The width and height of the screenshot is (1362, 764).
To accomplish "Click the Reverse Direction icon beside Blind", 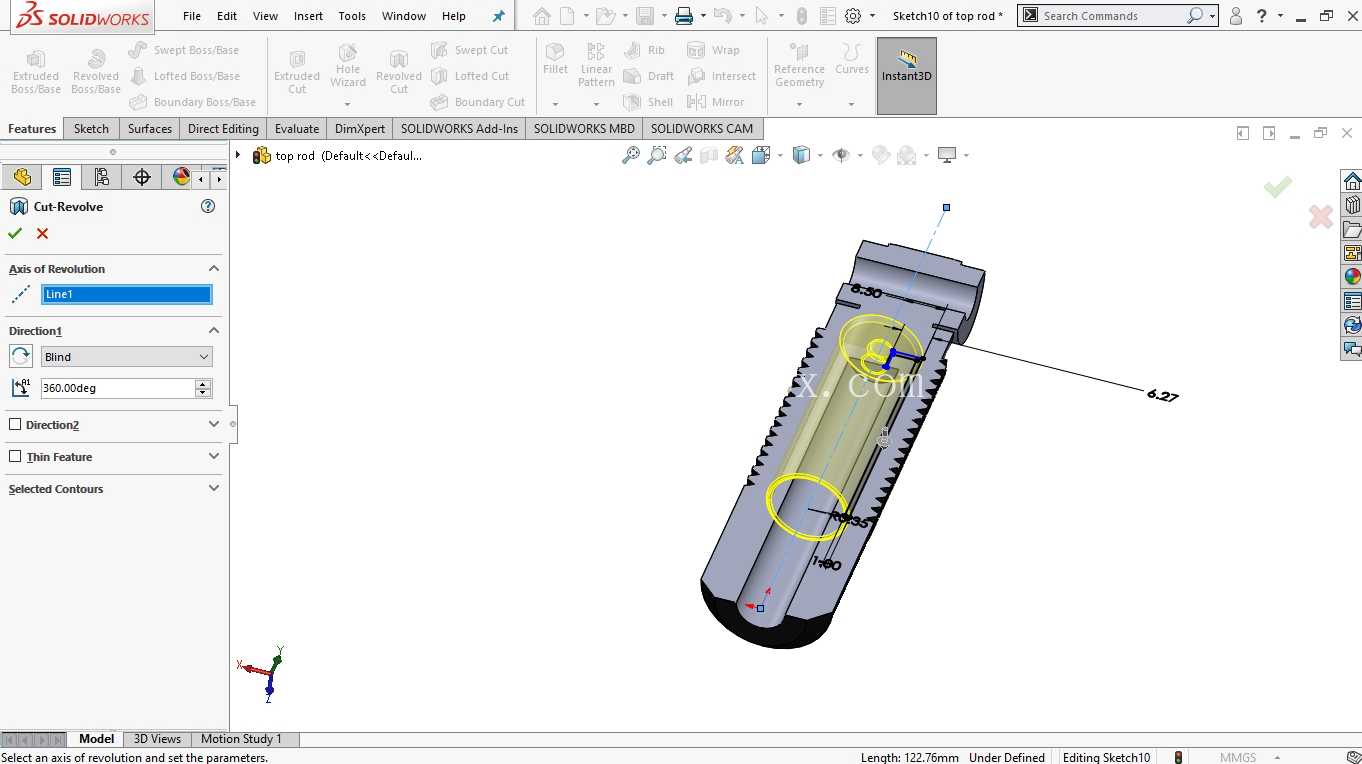I will click(x=20, y=356).
